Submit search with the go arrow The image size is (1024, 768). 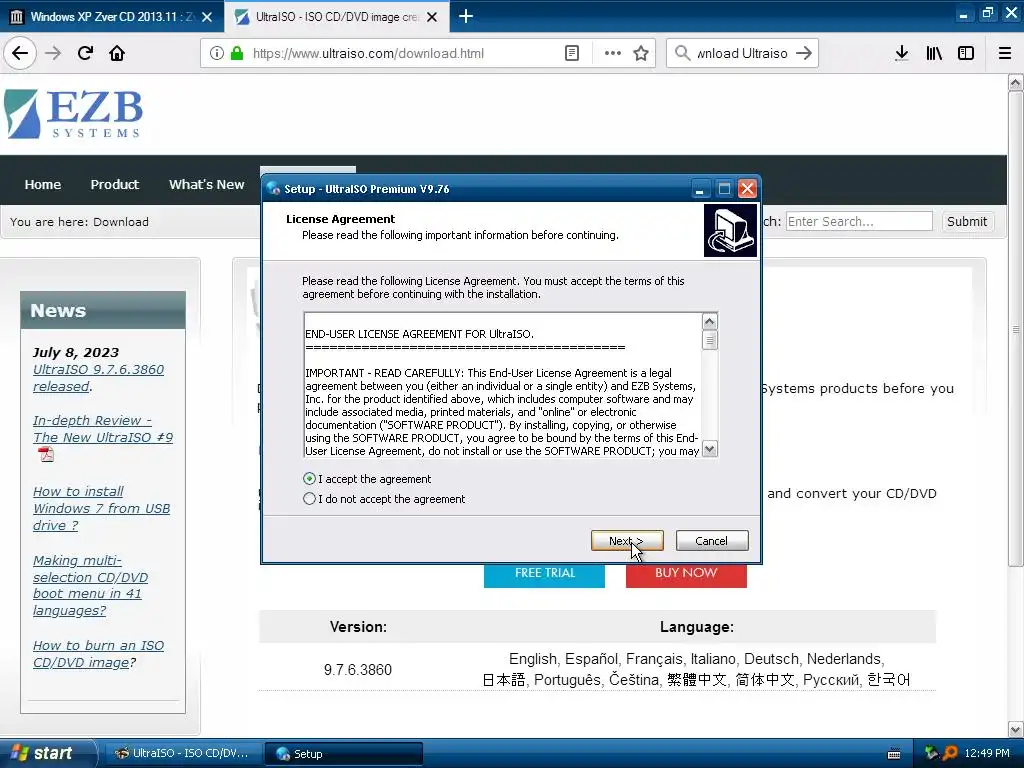[x=804, y=53]
